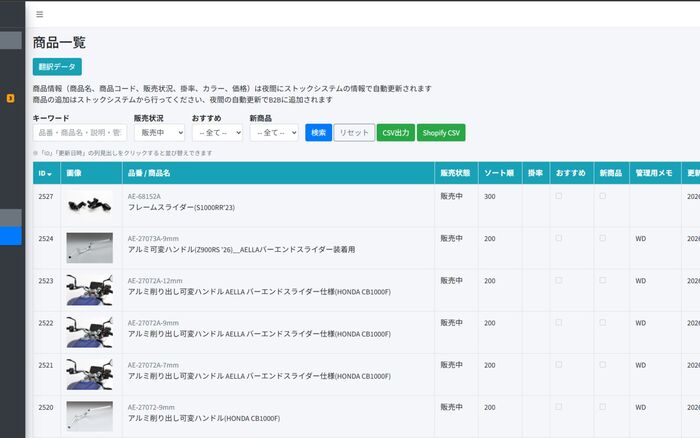
Task: Open thumbnail of product ID 2520
Action: pos(90,417)
